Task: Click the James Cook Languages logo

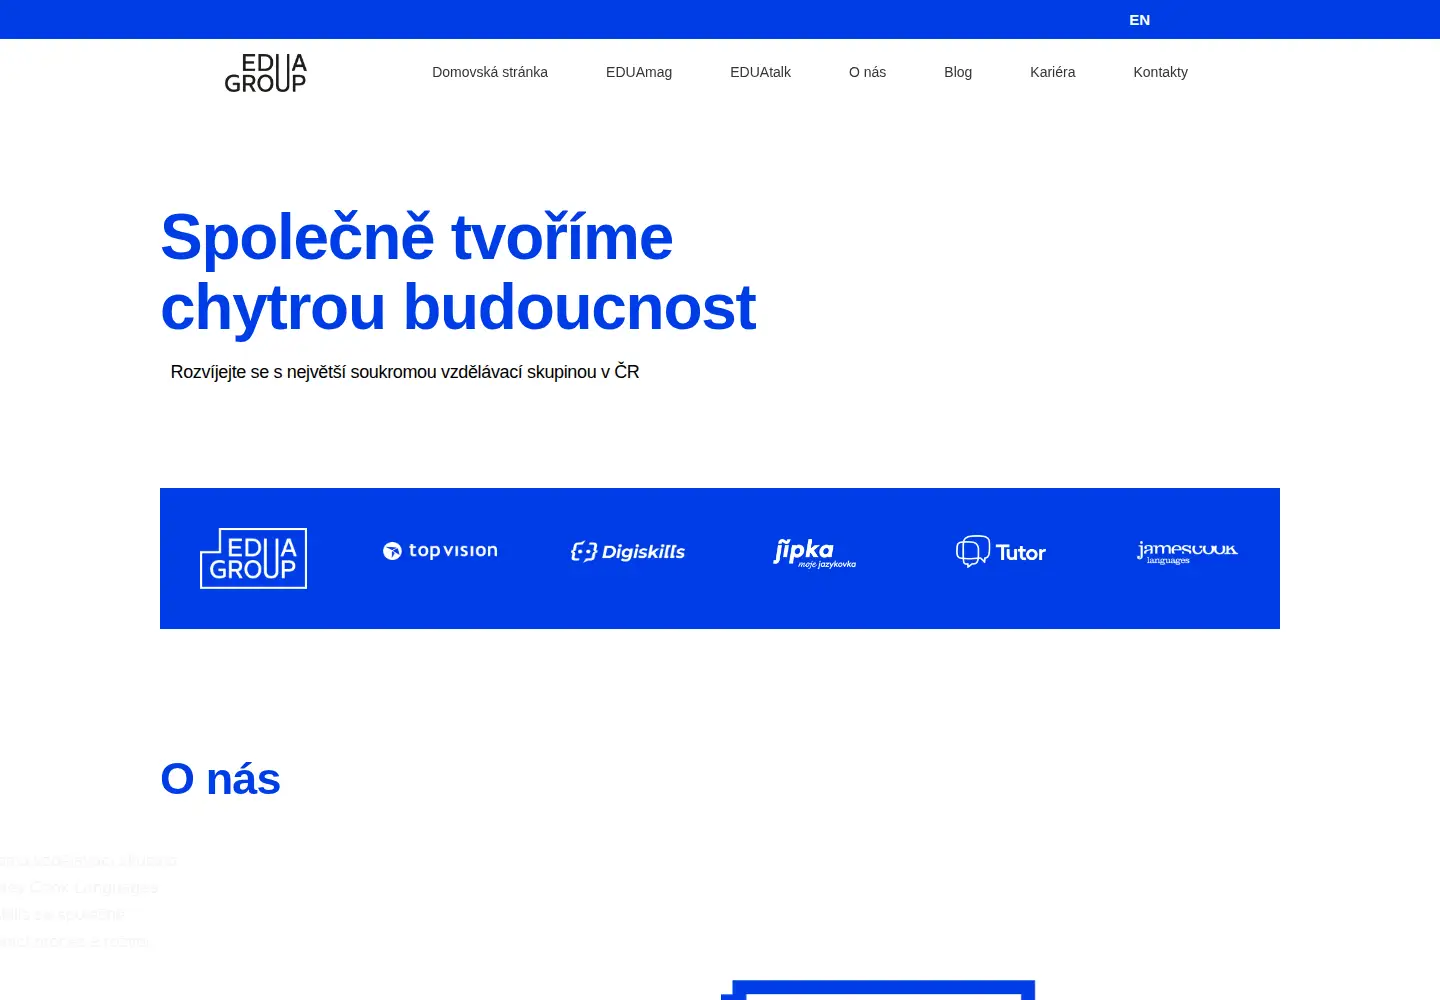Action: [1187, 552]
